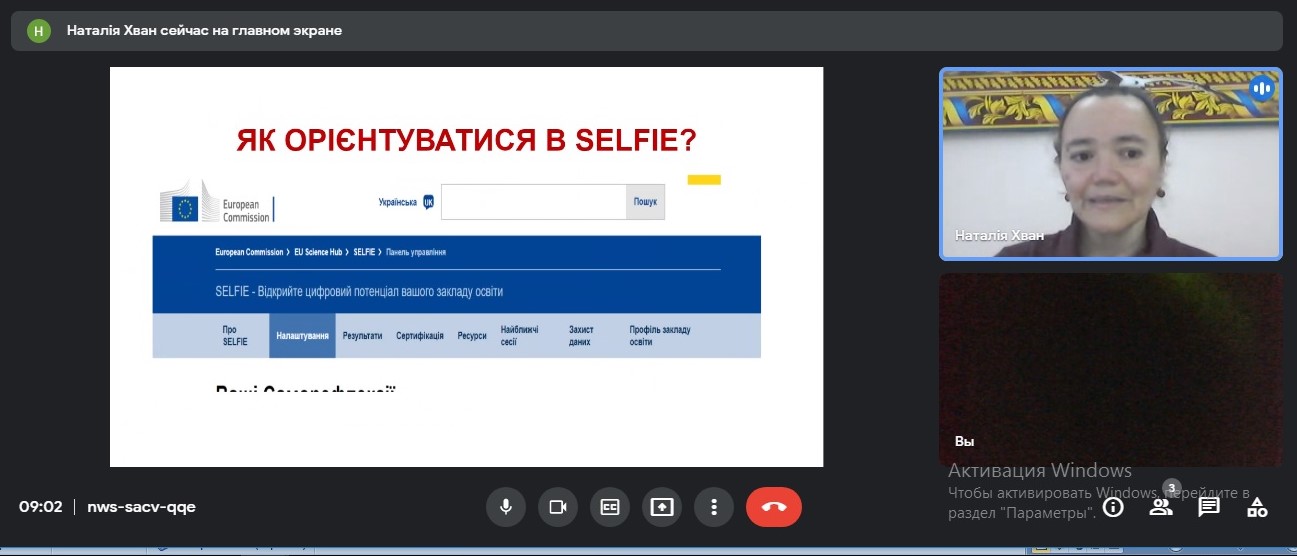Mute the microphone in call controls
The height and width of the screenshot is (556, 1297).
click(506, 507)
